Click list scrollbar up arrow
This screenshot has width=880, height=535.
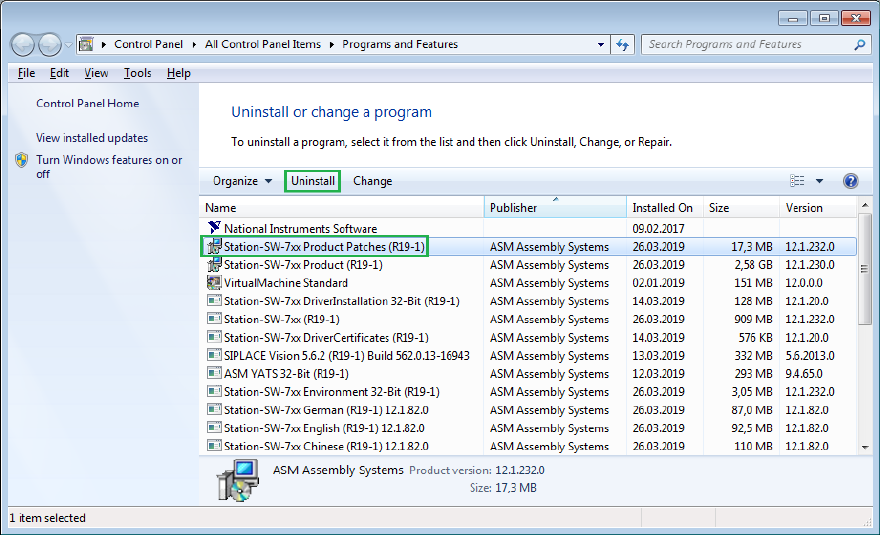pos(865,205)
